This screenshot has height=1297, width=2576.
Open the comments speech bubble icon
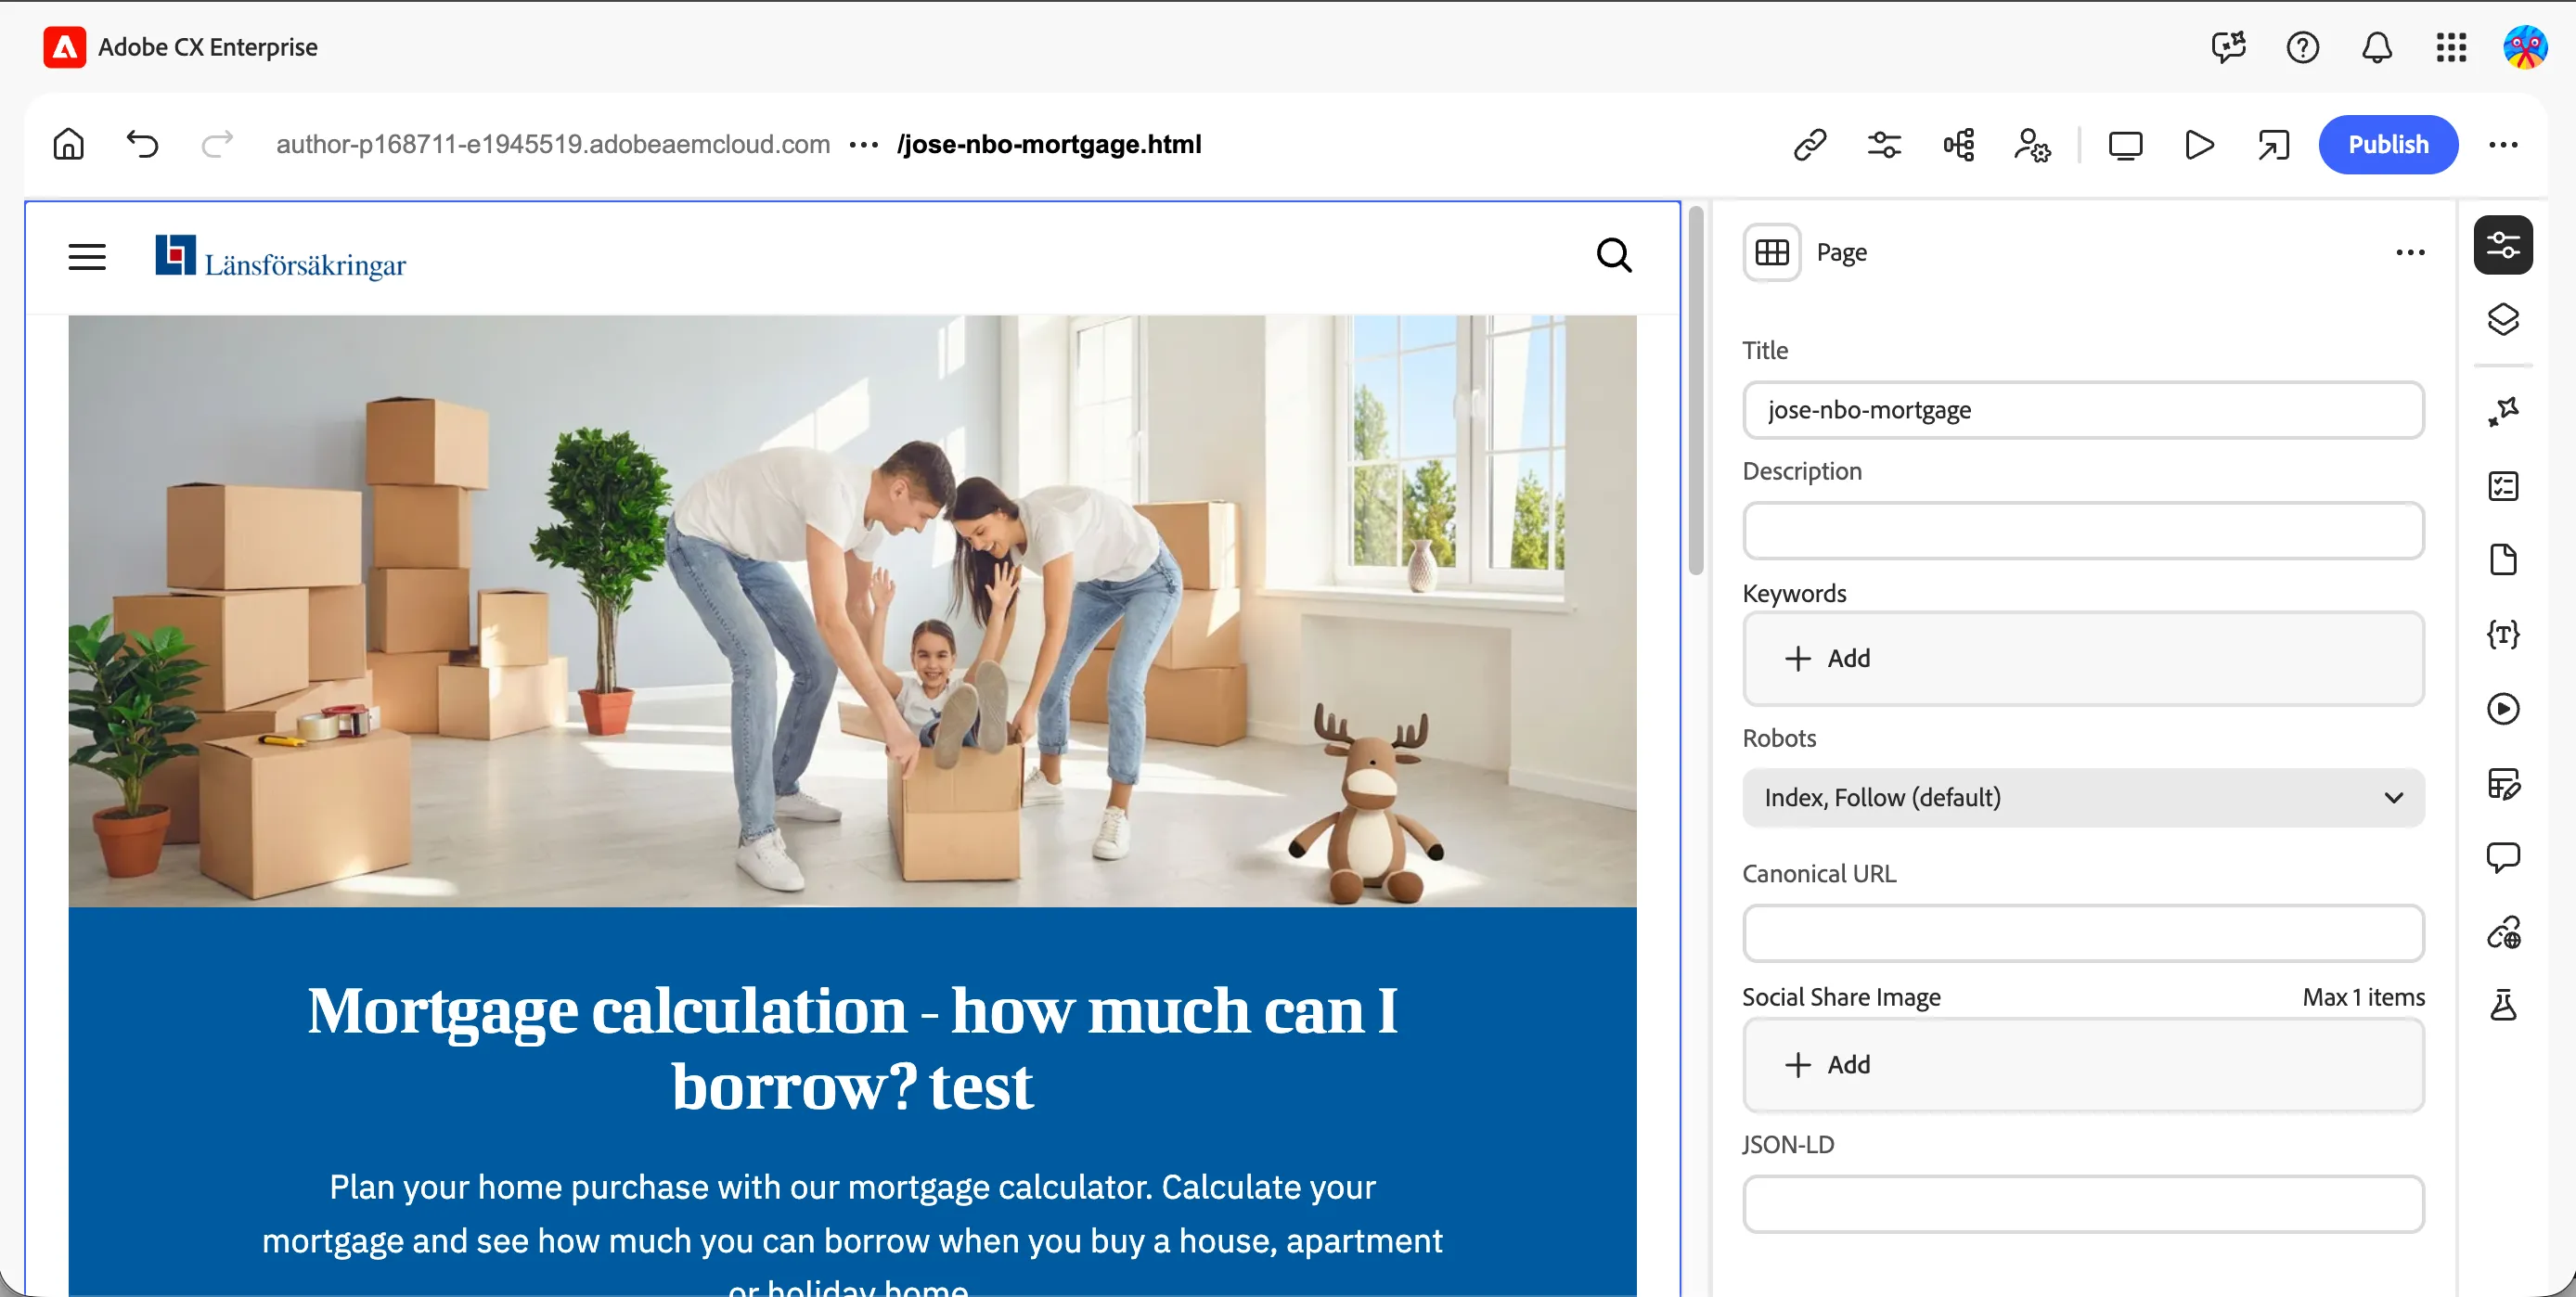pos(2503,857)
